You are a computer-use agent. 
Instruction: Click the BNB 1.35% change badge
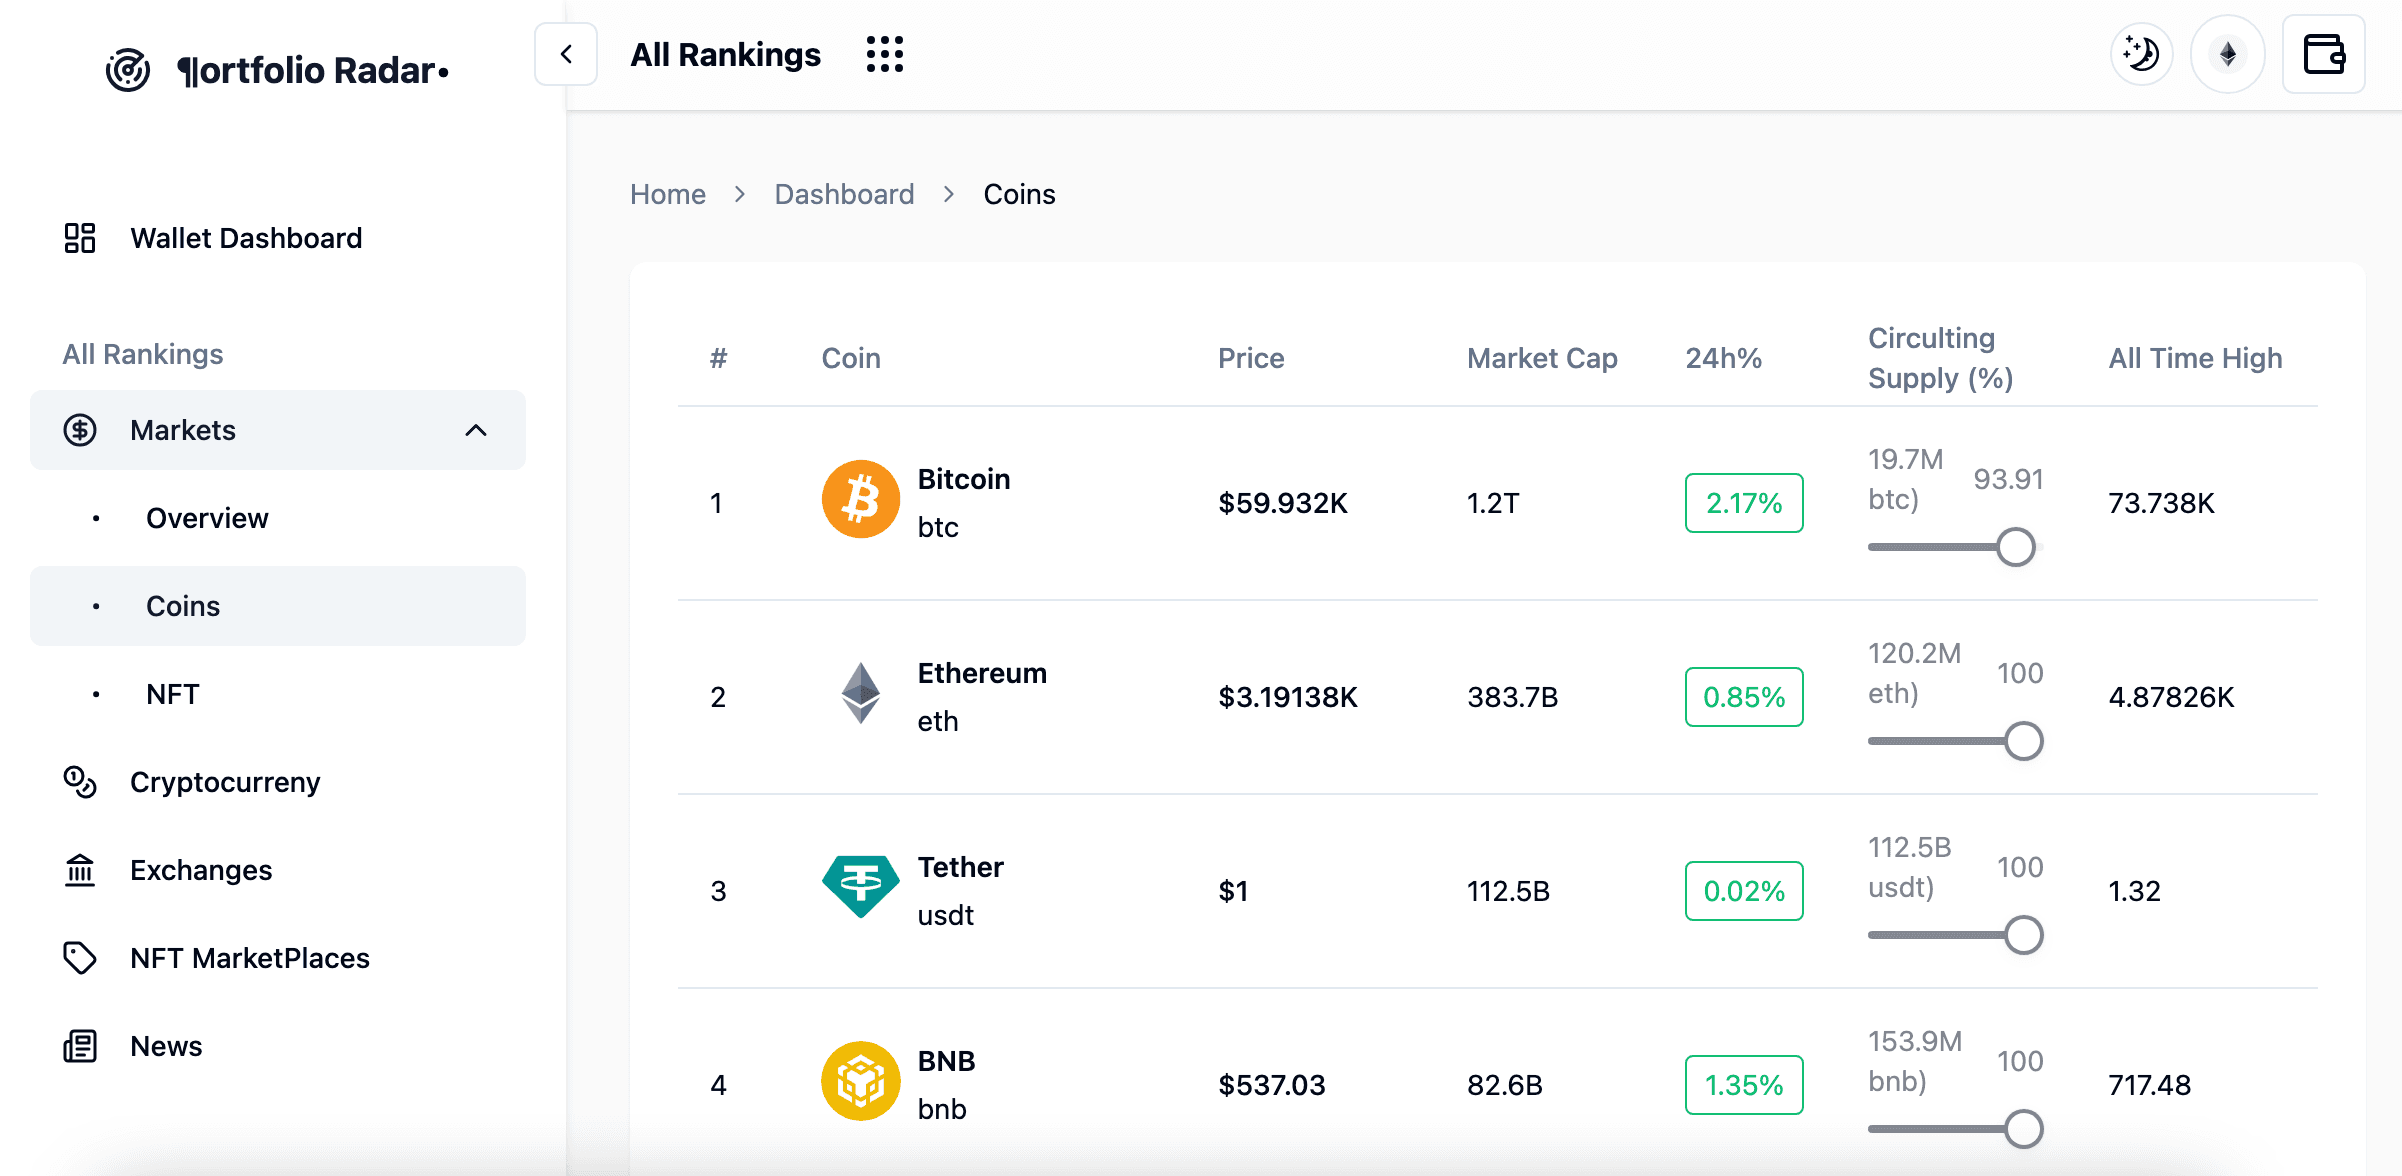(1744, 1085)
